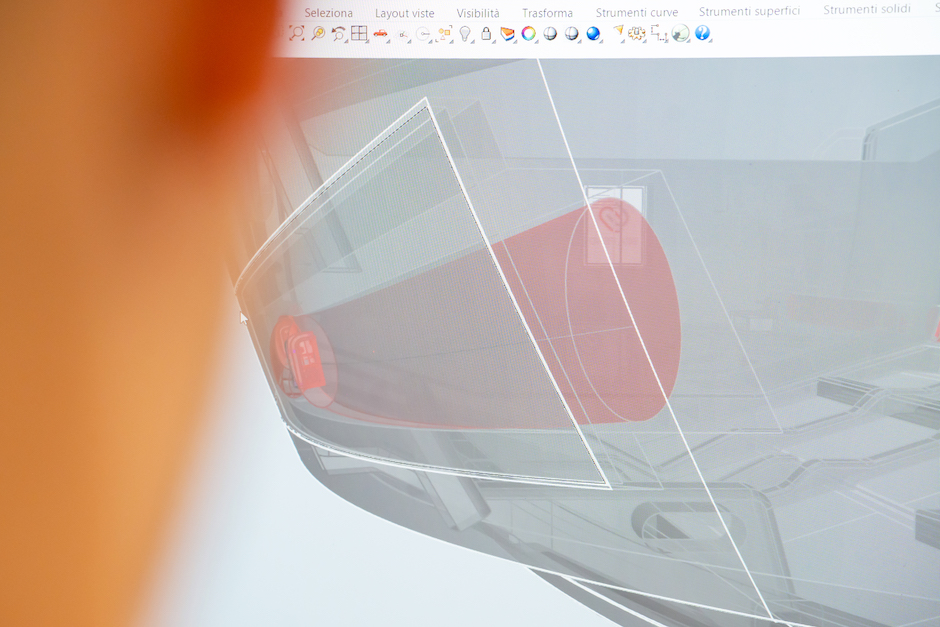Open Help via blue question mark

(701, 32)
